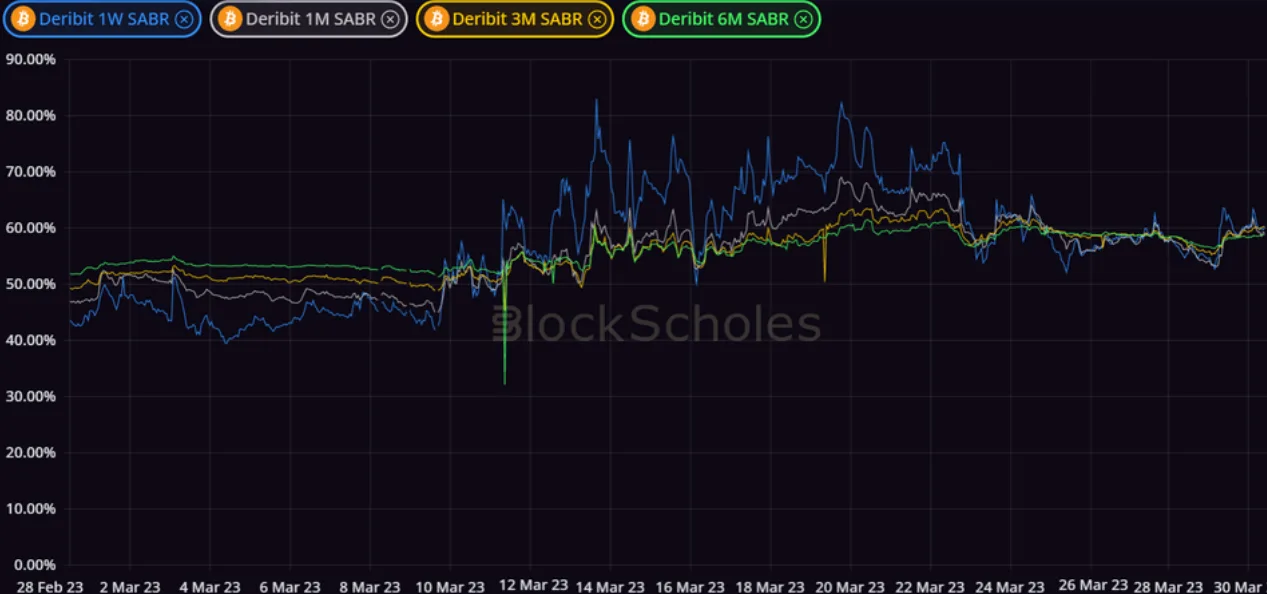Click the 24 Mar 23 date label
The width and height of the screenshot is (1267, 594).
click(1012, 586)
